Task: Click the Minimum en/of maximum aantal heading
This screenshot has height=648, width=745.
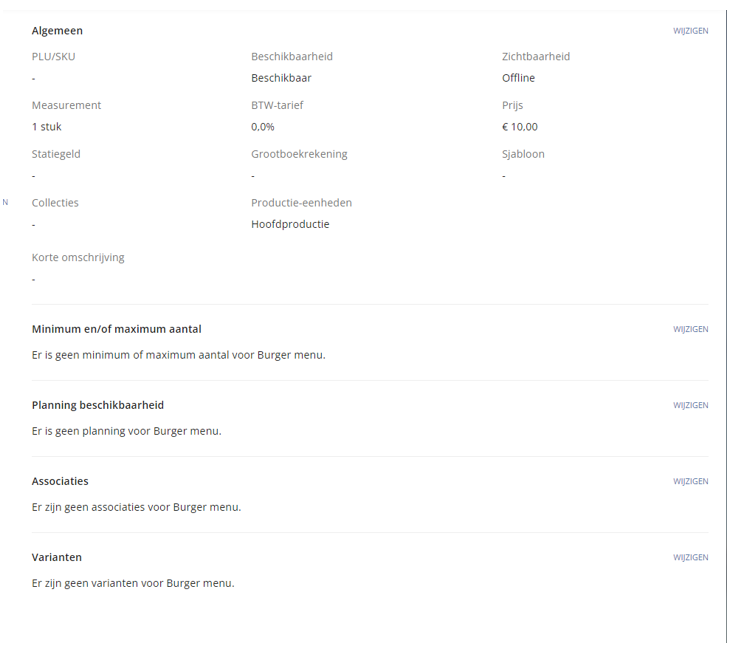Action: [x=116, y=329]
